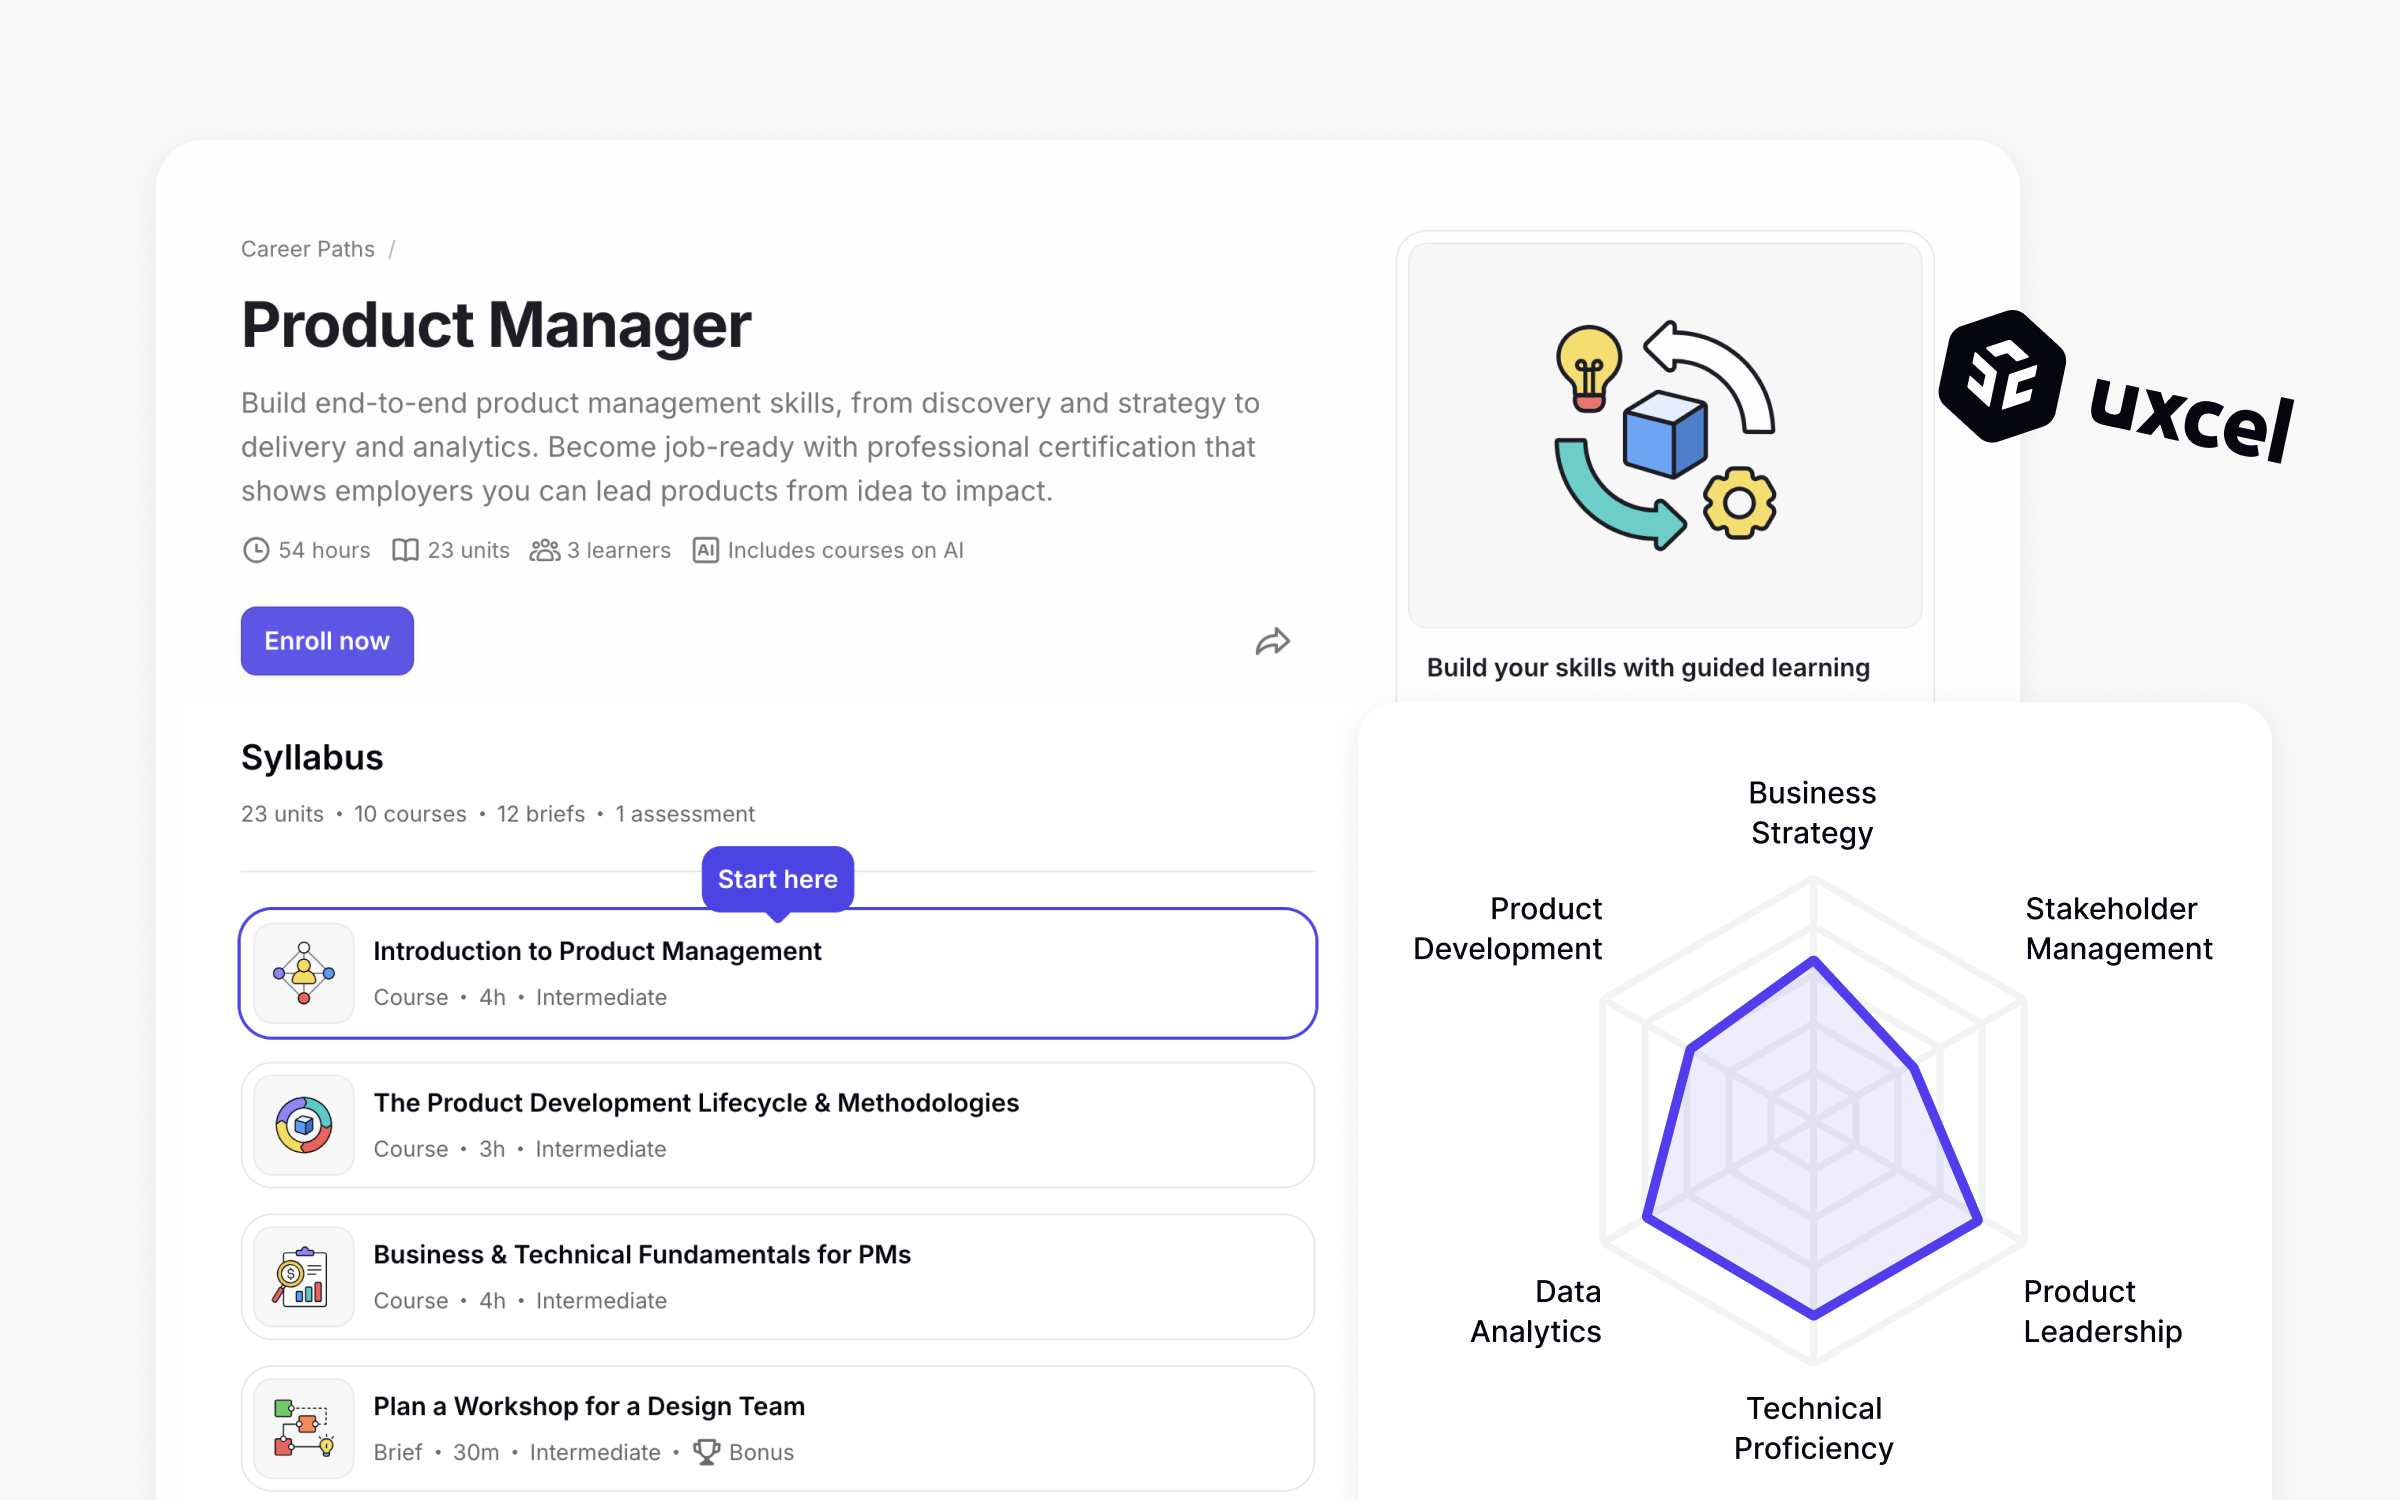2400x1500 pixels.
Task: Click the Start here tooltip
Action: pyautogui.click(x=777, y=879)
